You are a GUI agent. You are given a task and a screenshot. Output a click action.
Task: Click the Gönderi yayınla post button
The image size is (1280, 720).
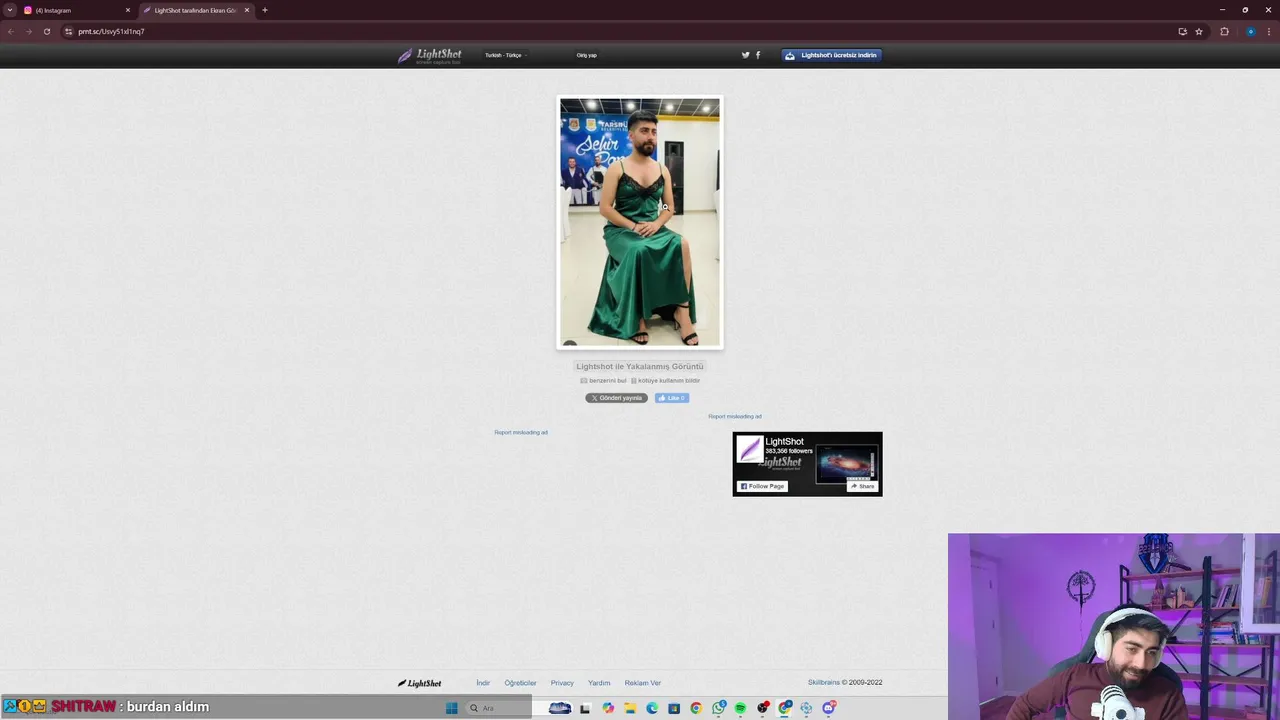tap(616, 398)
